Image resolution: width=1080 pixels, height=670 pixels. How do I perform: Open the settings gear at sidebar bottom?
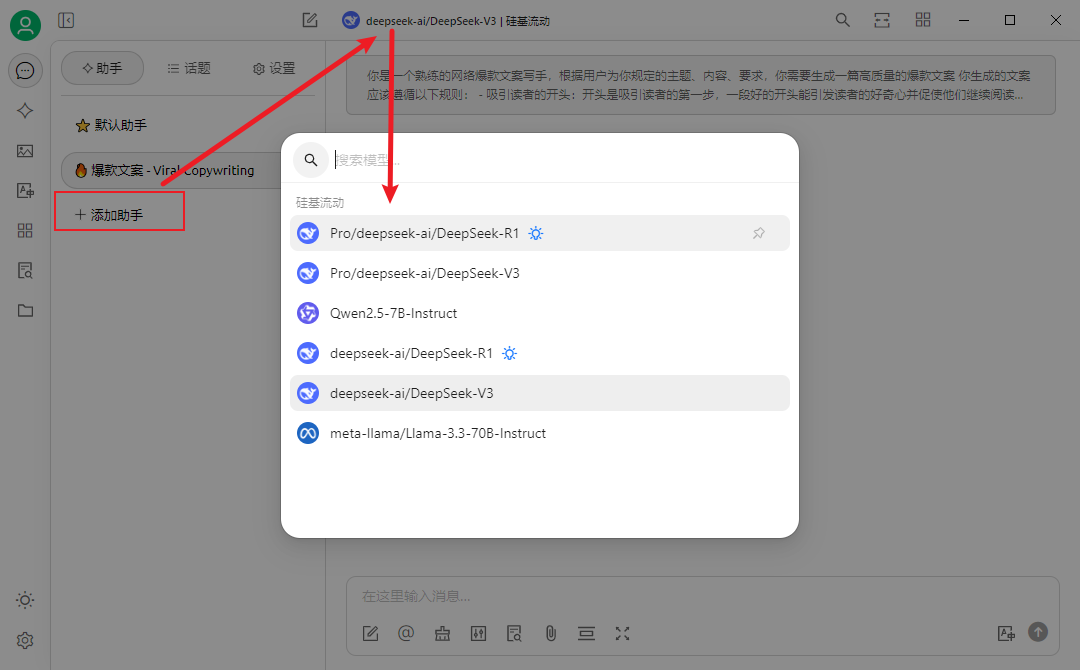click(x=25, y=640)
